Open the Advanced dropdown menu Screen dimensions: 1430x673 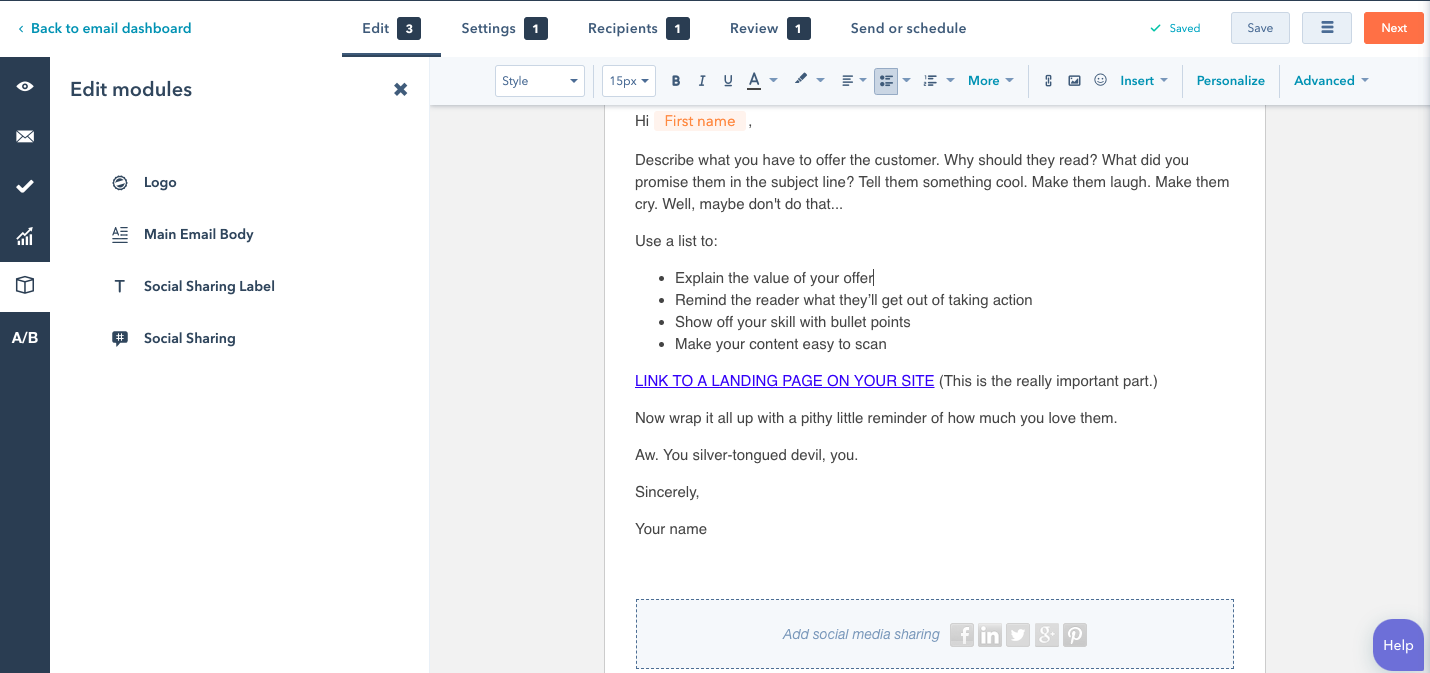point(1331,81)
